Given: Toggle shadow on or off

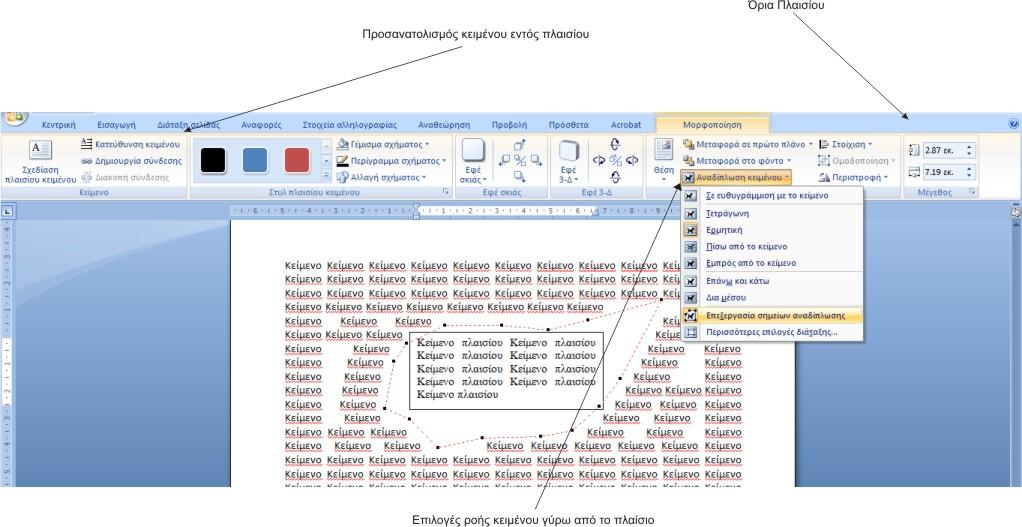Looking at the screenshot, I should (x=519, y=160).
